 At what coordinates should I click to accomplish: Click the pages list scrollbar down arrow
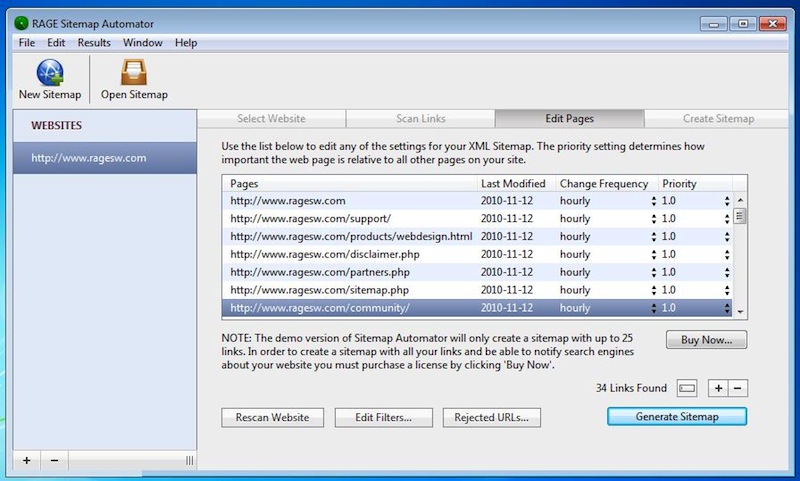(x=740, y=311)
